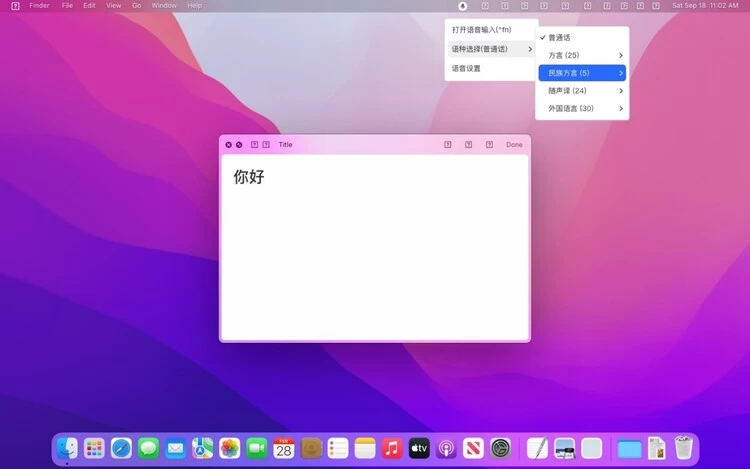Click into the note text area with 你好
The width and height of the screenshot is (750, 469).
click(x=375, y=250)
